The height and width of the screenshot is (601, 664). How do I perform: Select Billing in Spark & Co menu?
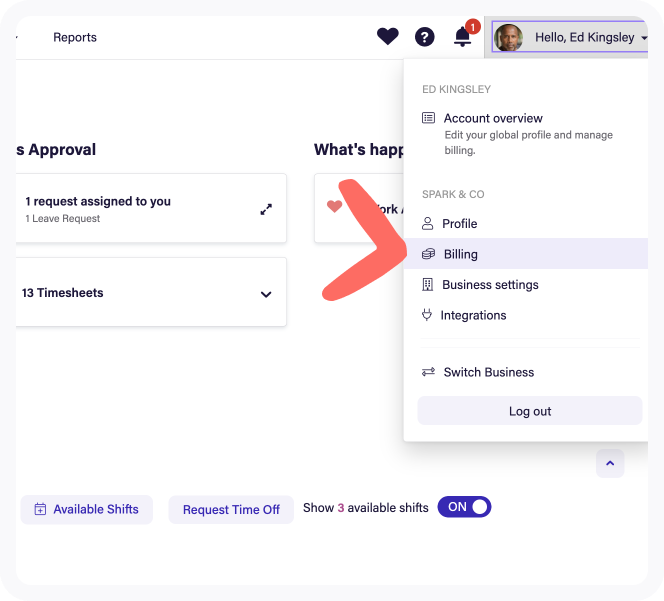click(525, 254)
